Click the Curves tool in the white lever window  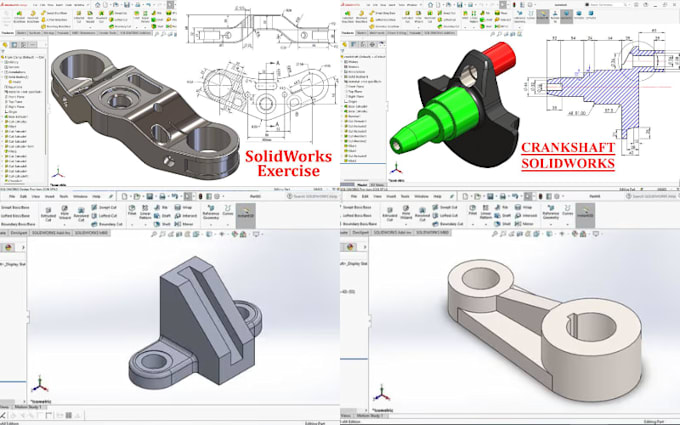pos(568,210)
